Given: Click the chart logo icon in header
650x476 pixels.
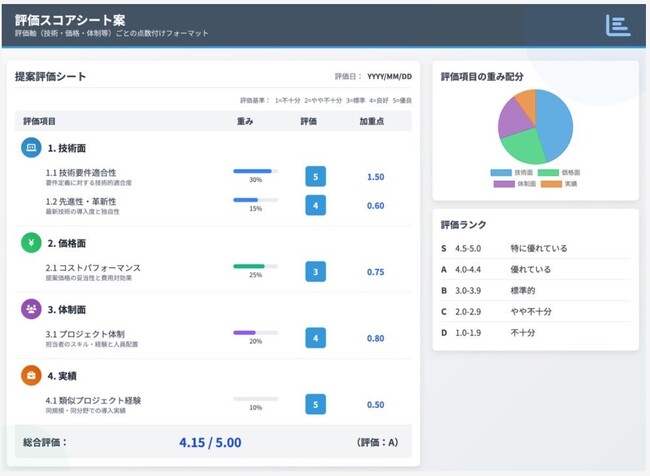Looking at the screenshot, I should click(x=618, y=25).
